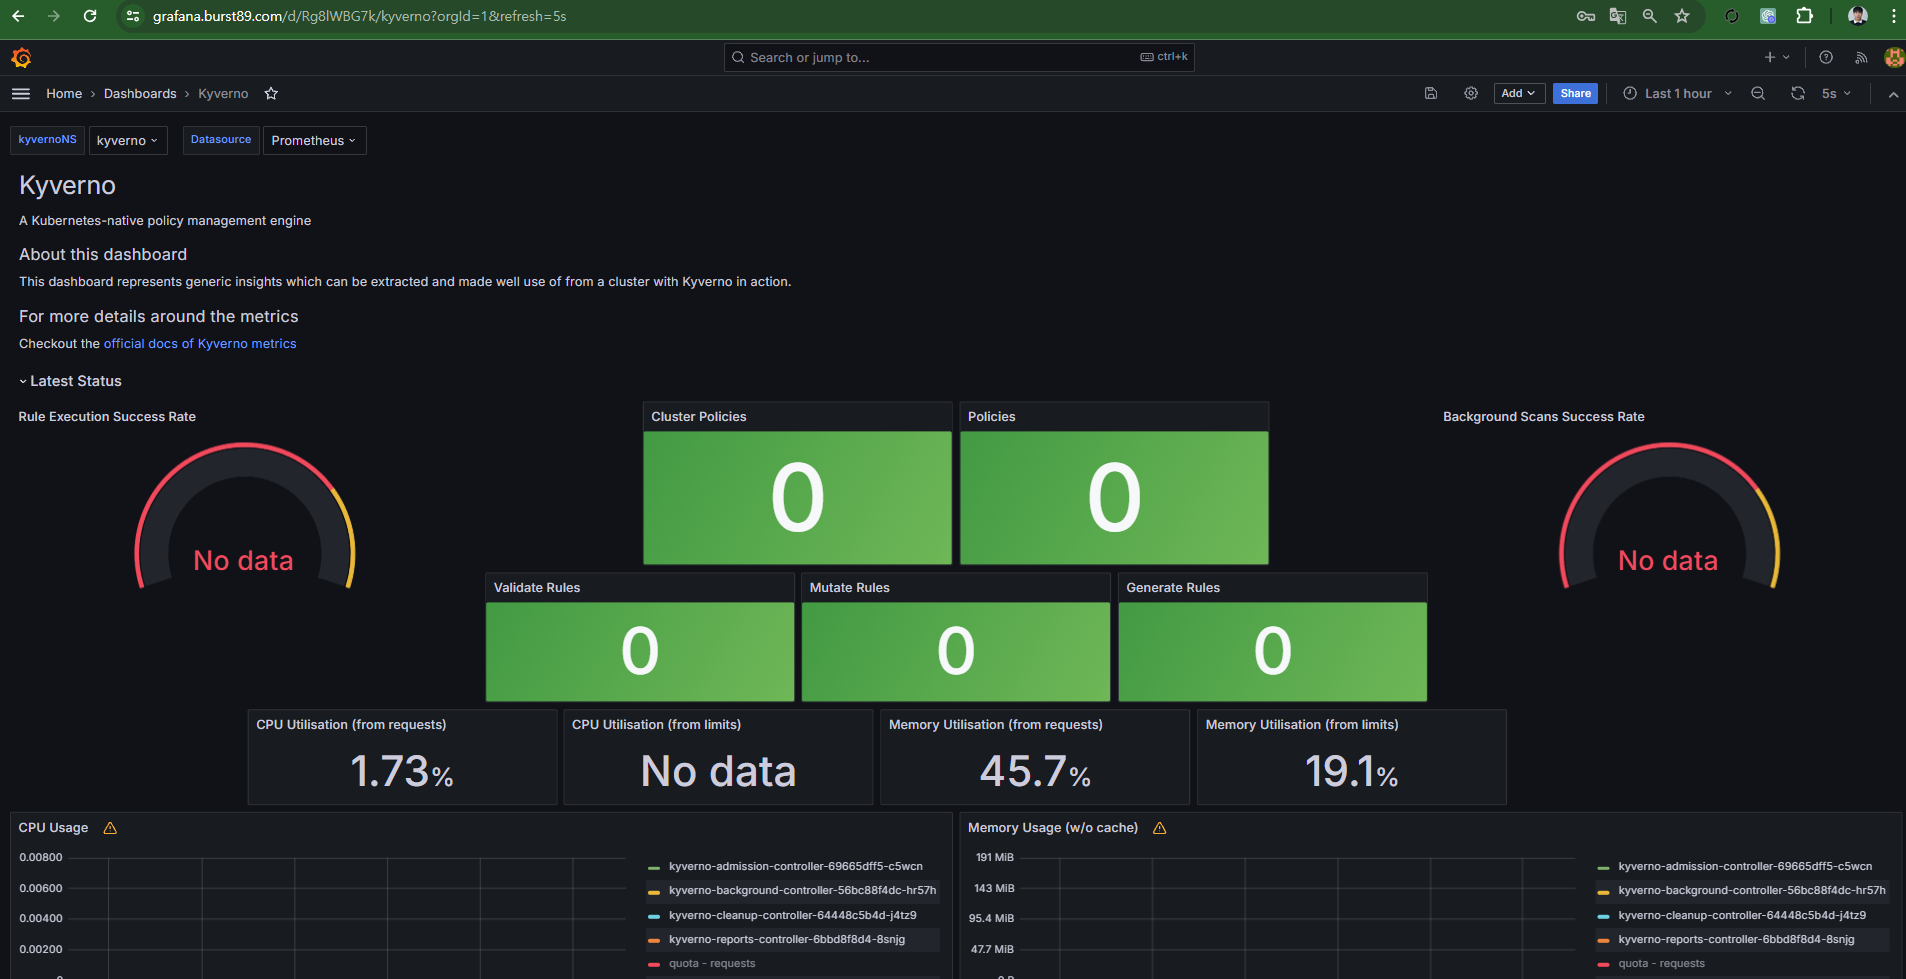The height and width of the screenshot is (979, 1906).
Task: Open Validate Rules panel title
Action: (x=537, y=588)
